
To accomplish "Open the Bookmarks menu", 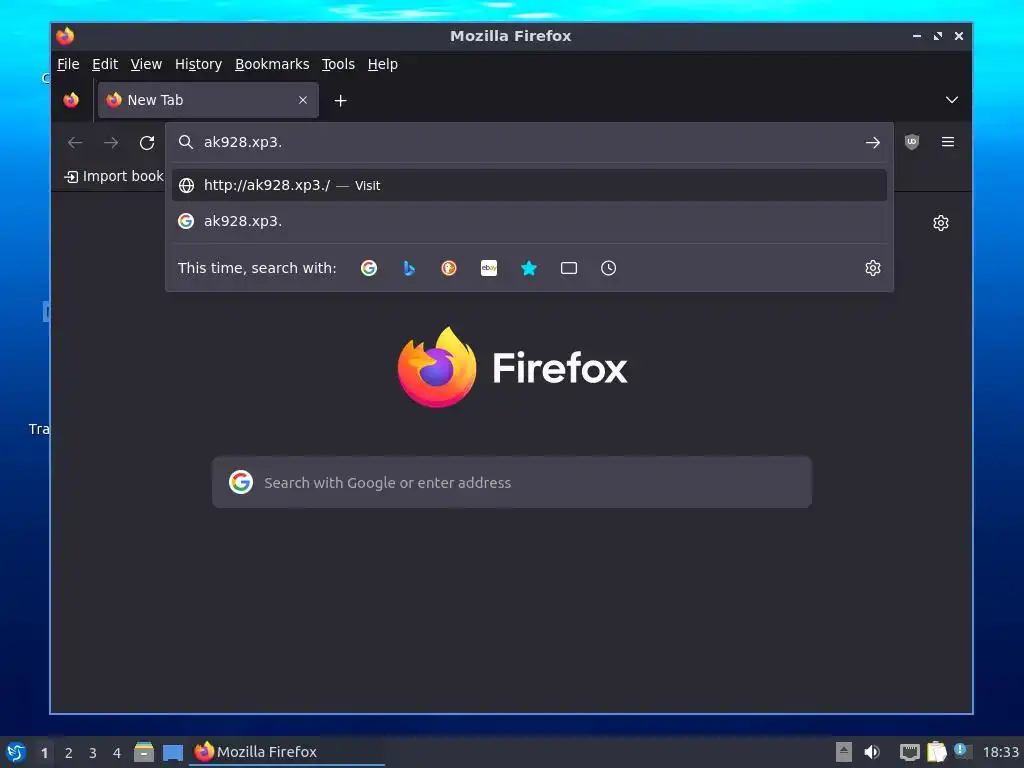I will pos(272,64).
